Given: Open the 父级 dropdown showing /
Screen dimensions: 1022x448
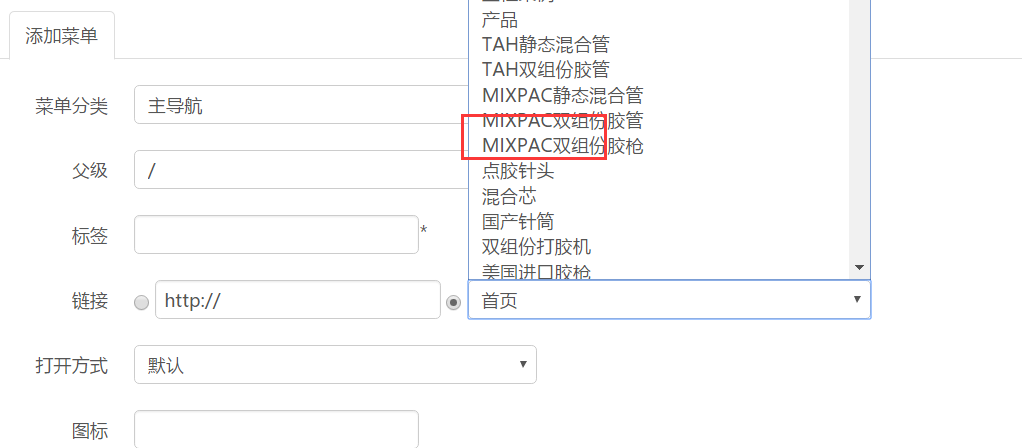Looking at the screenshot, I should tap(302, 170).
